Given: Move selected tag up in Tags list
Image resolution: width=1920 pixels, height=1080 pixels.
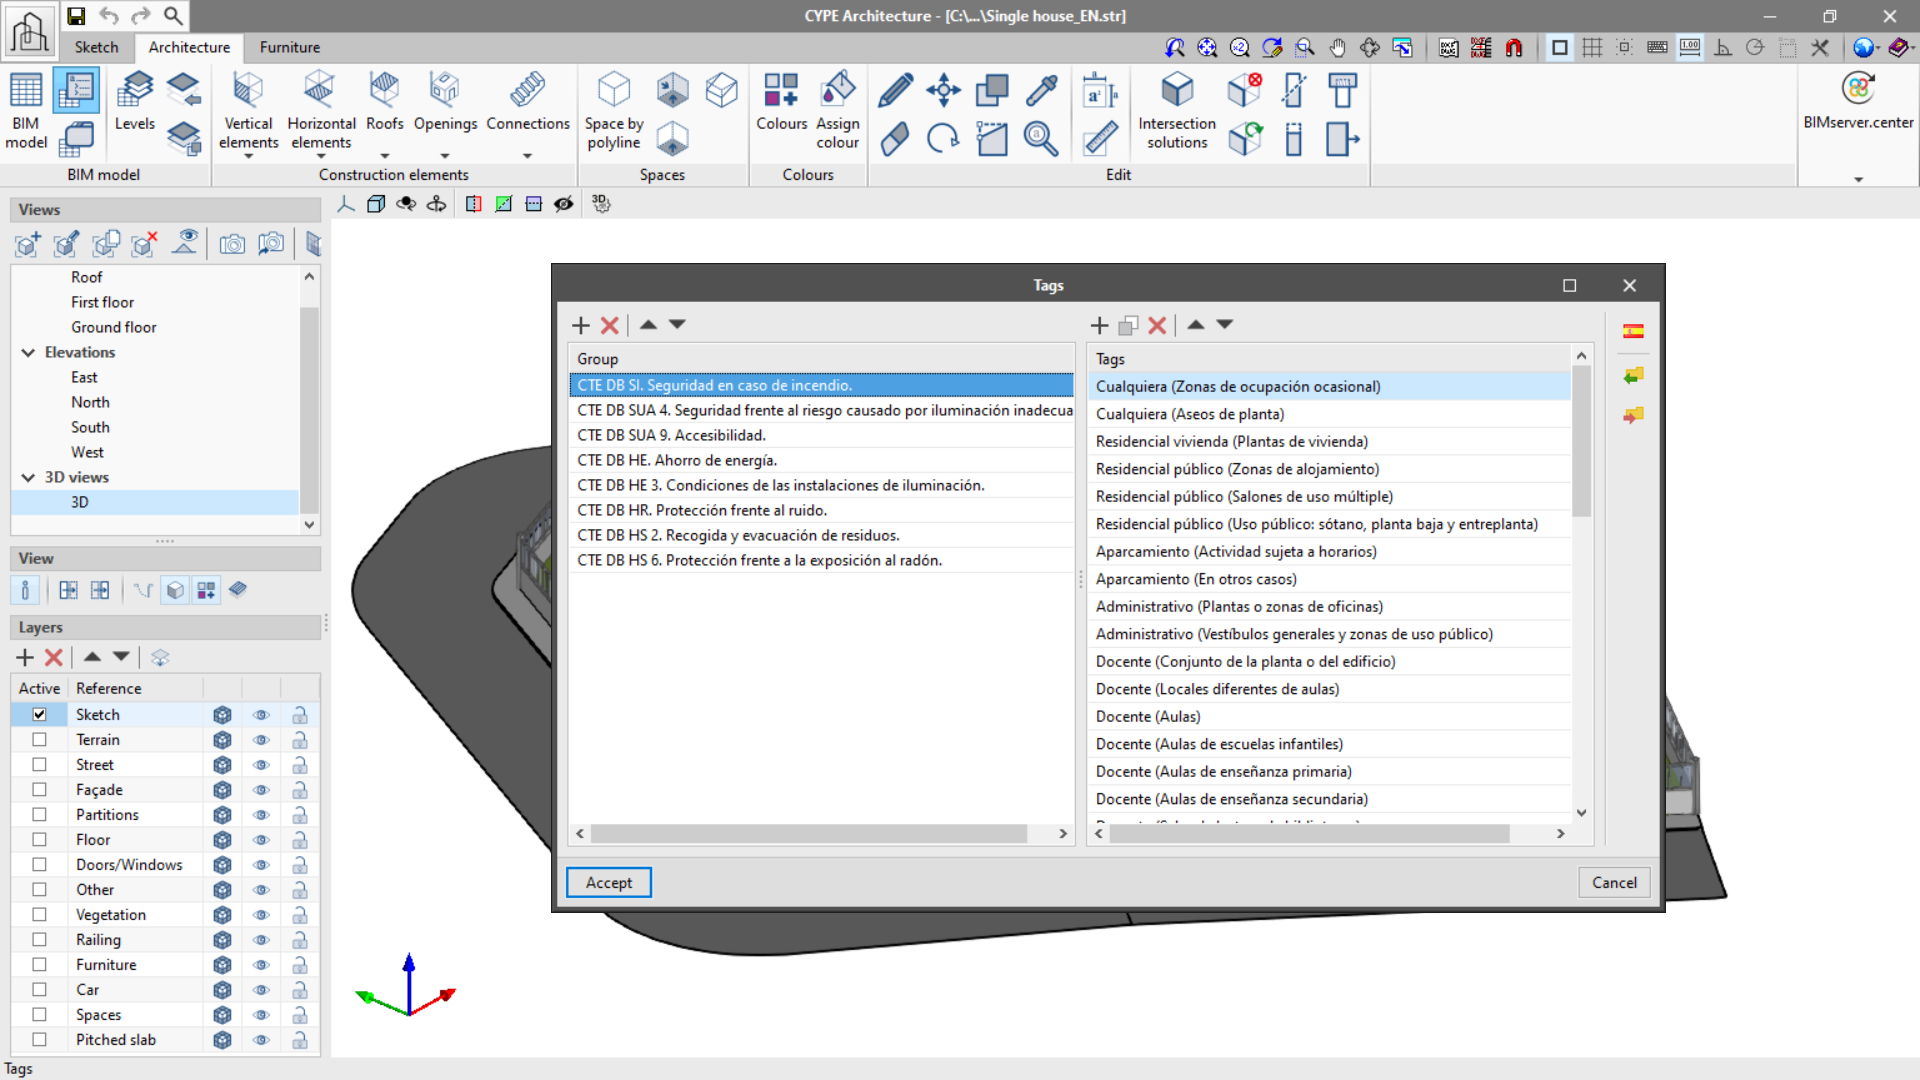Looking at the screenshot, I should coord(1196,324).
